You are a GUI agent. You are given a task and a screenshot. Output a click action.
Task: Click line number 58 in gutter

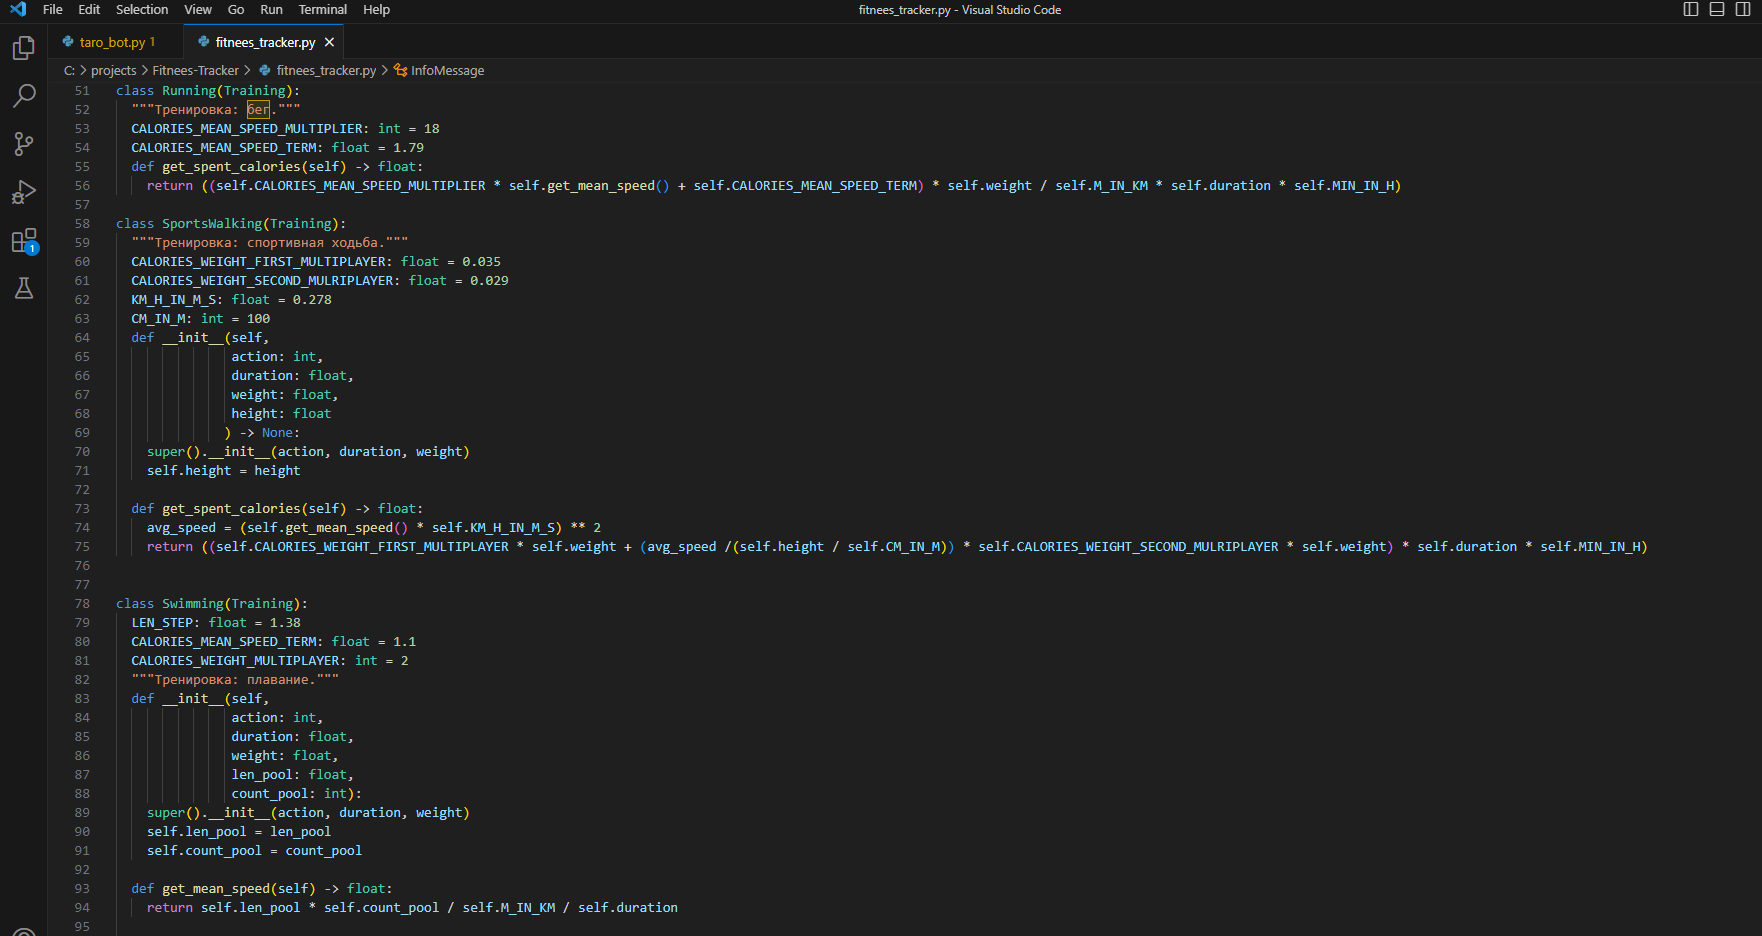[82, 223]
